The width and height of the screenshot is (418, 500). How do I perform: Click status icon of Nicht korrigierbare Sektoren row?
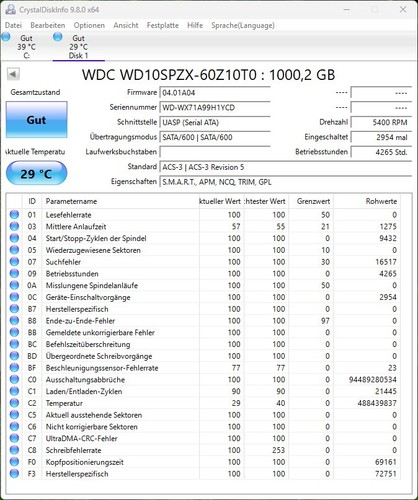coord(14,427)
